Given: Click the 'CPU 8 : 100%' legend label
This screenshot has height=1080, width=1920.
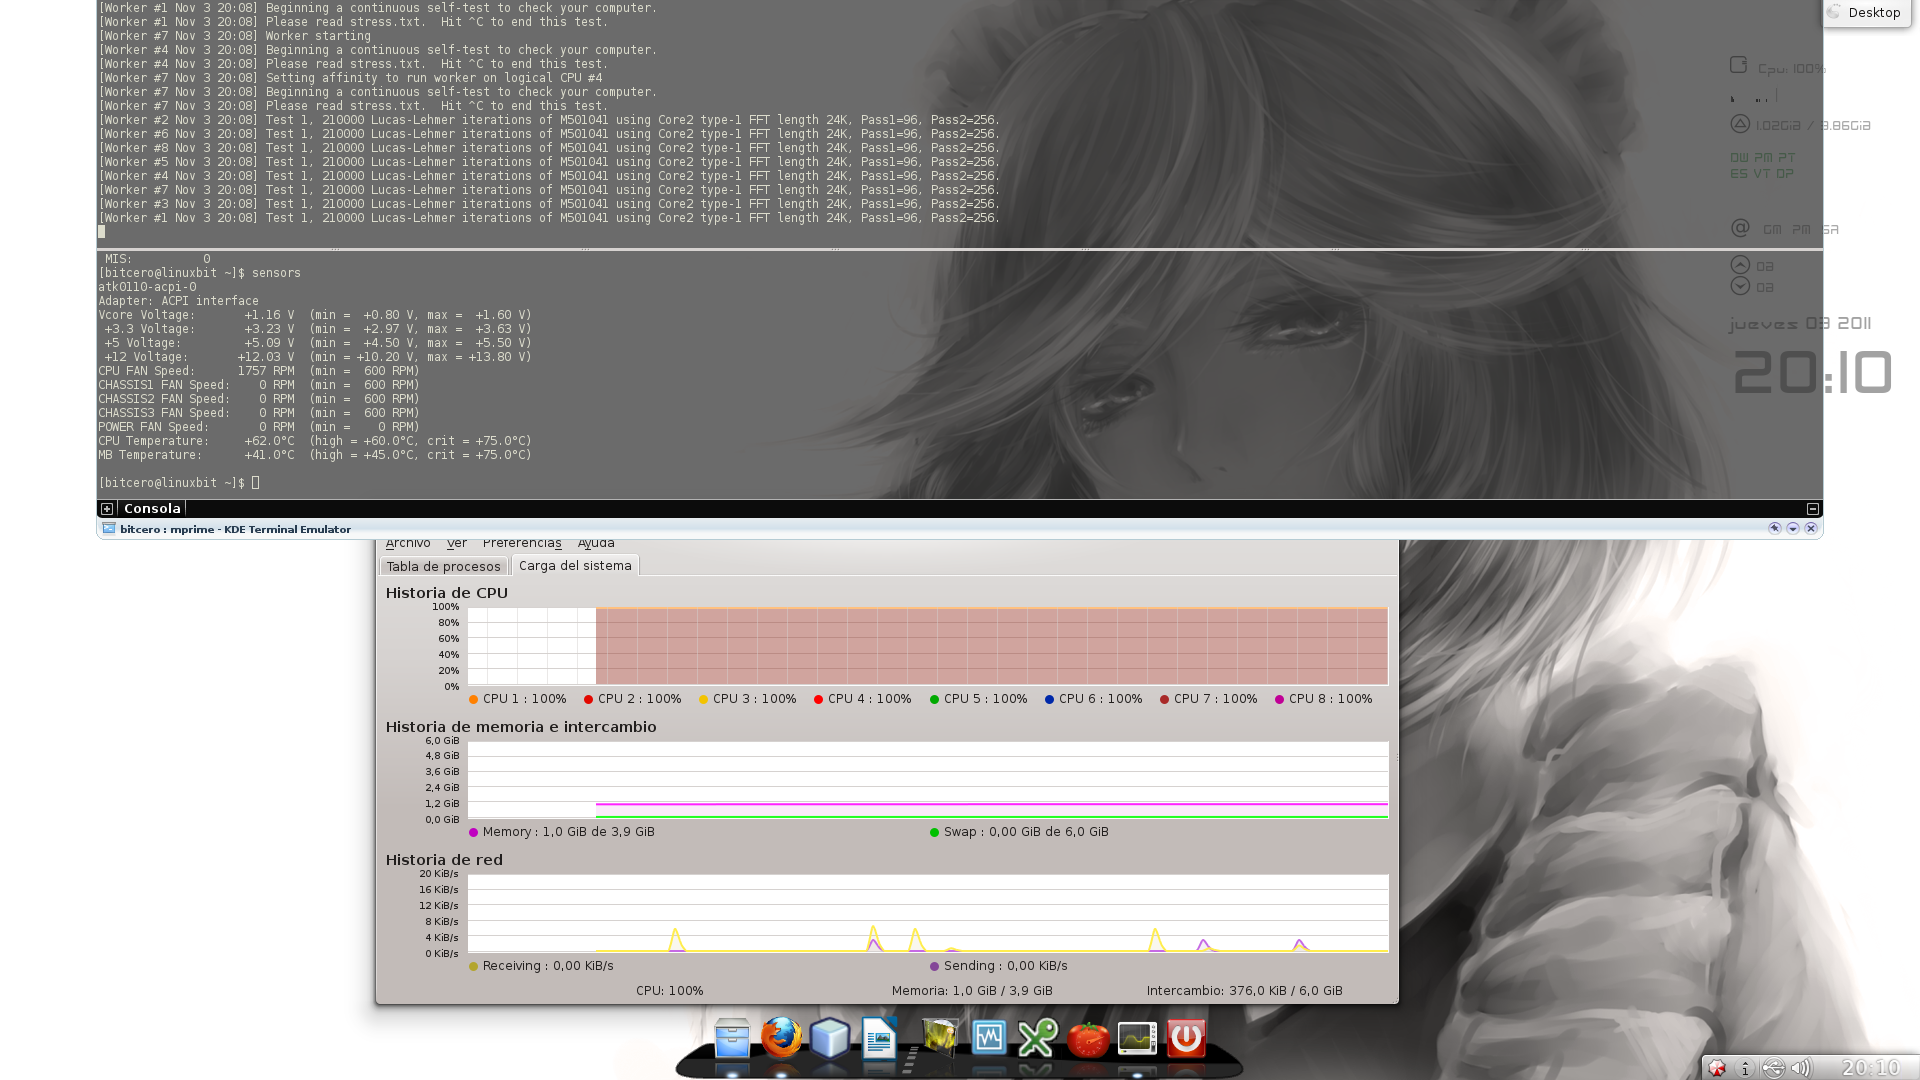Looking at the screenshot, I should [1330, 699].
